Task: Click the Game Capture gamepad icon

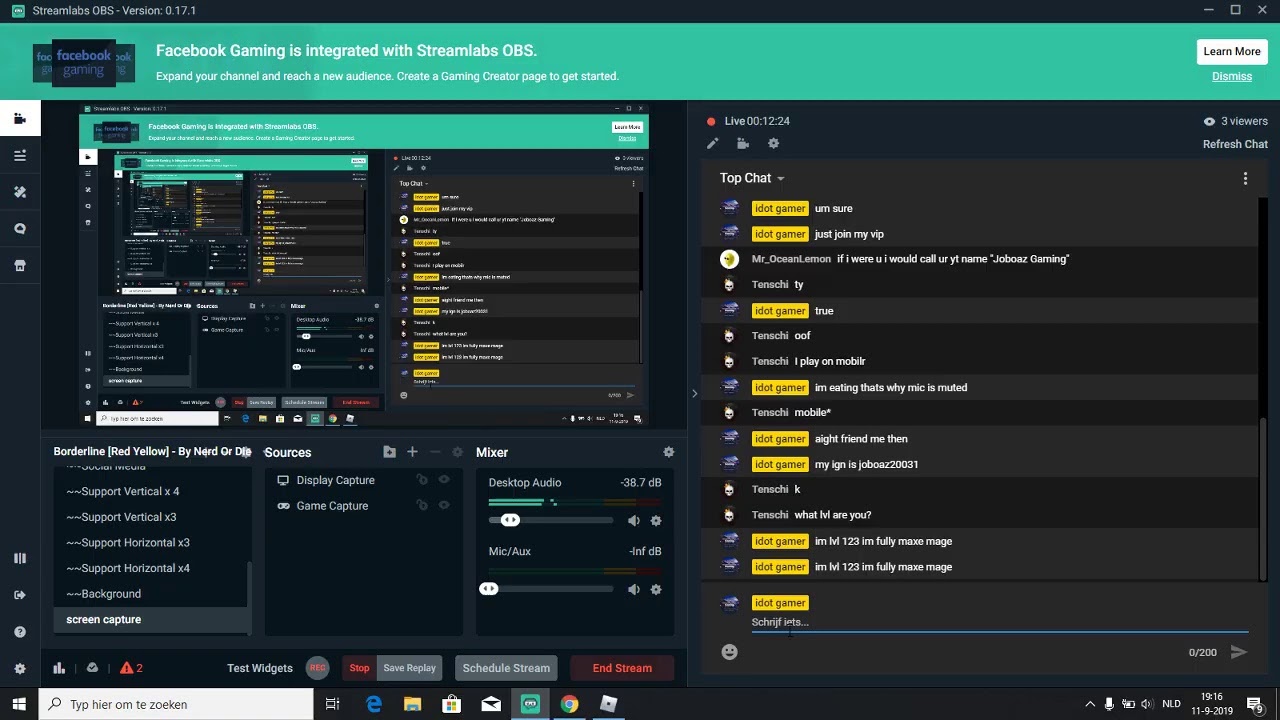Action: (283, 506)
